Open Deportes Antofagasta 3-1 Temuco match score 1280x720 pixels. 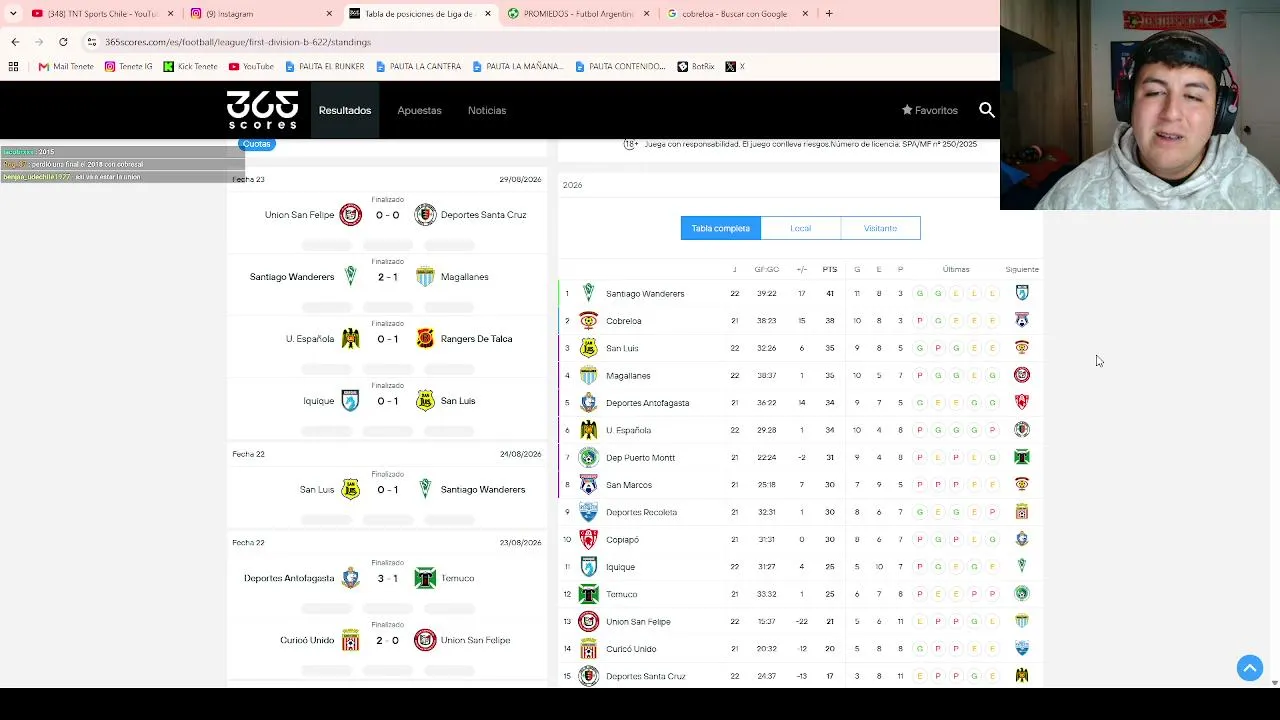tap(387, 578)
